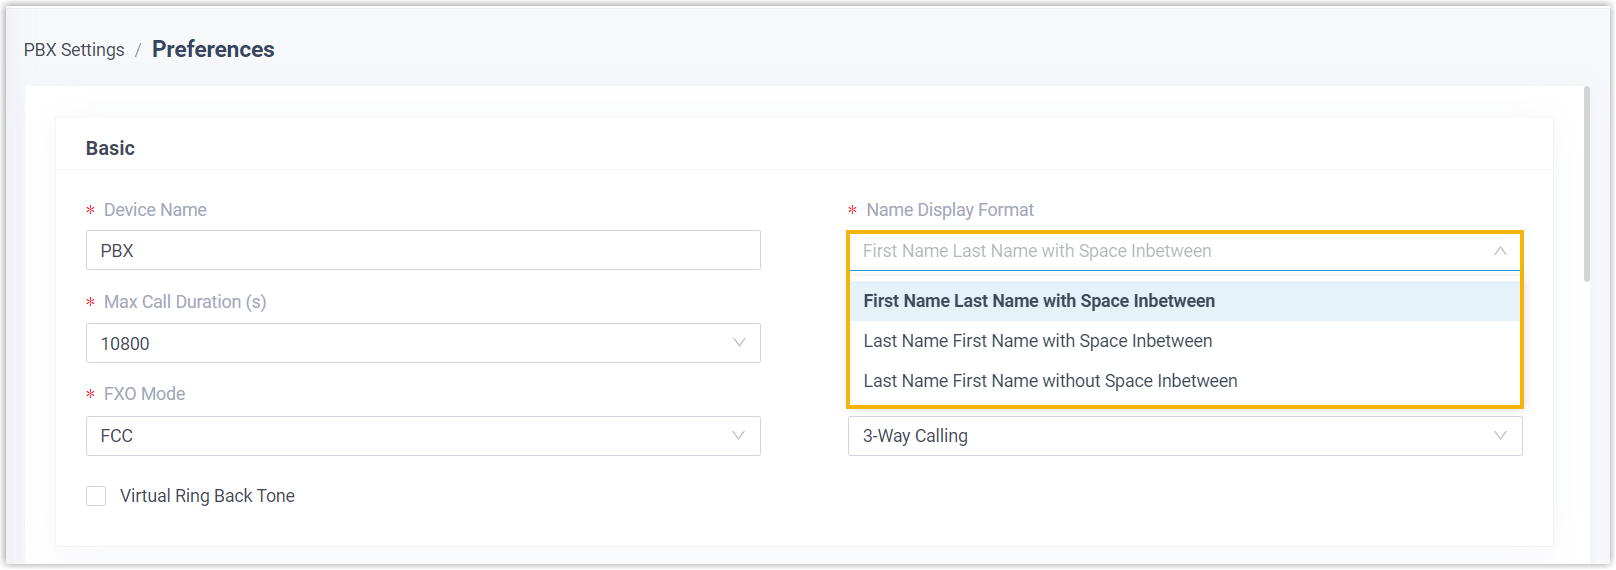Click the Basic section heading

click(110, 148)
